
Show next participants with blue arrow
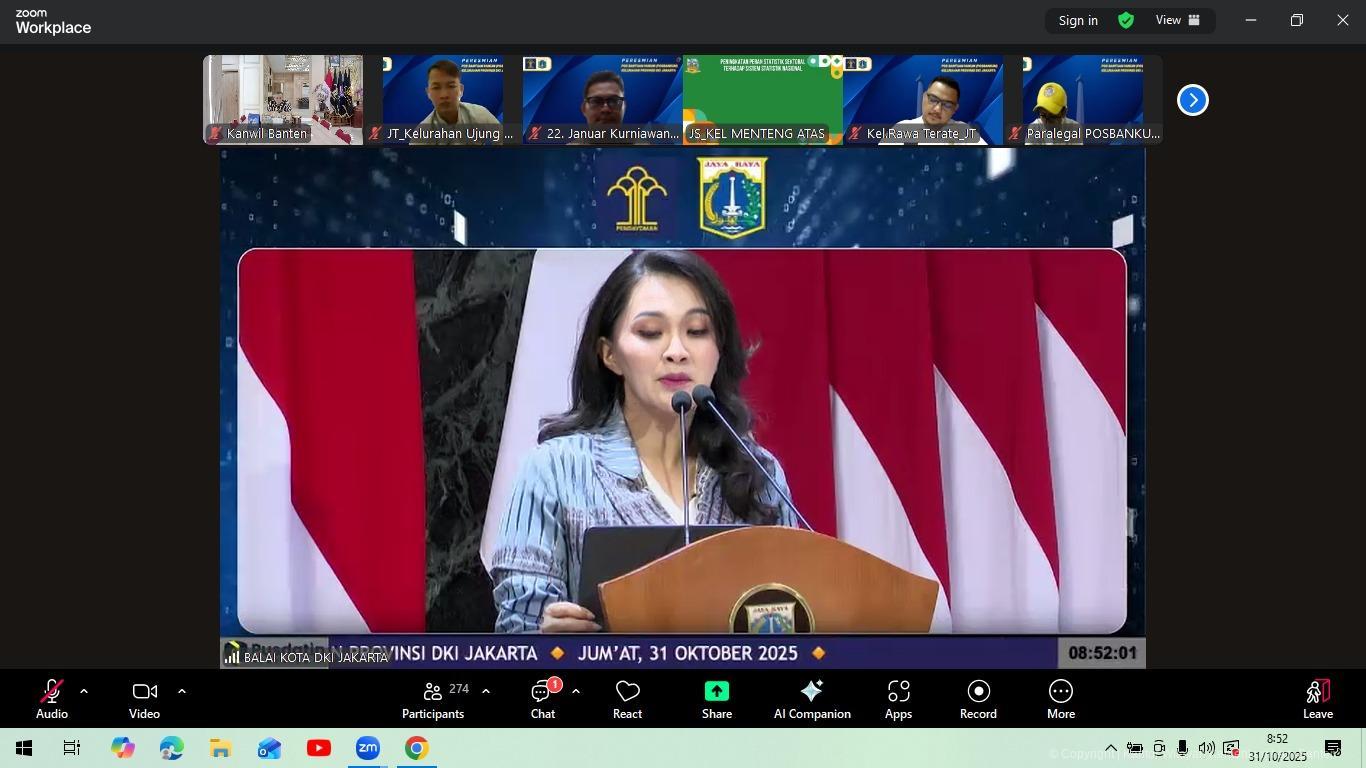(x=1192, y=100)
